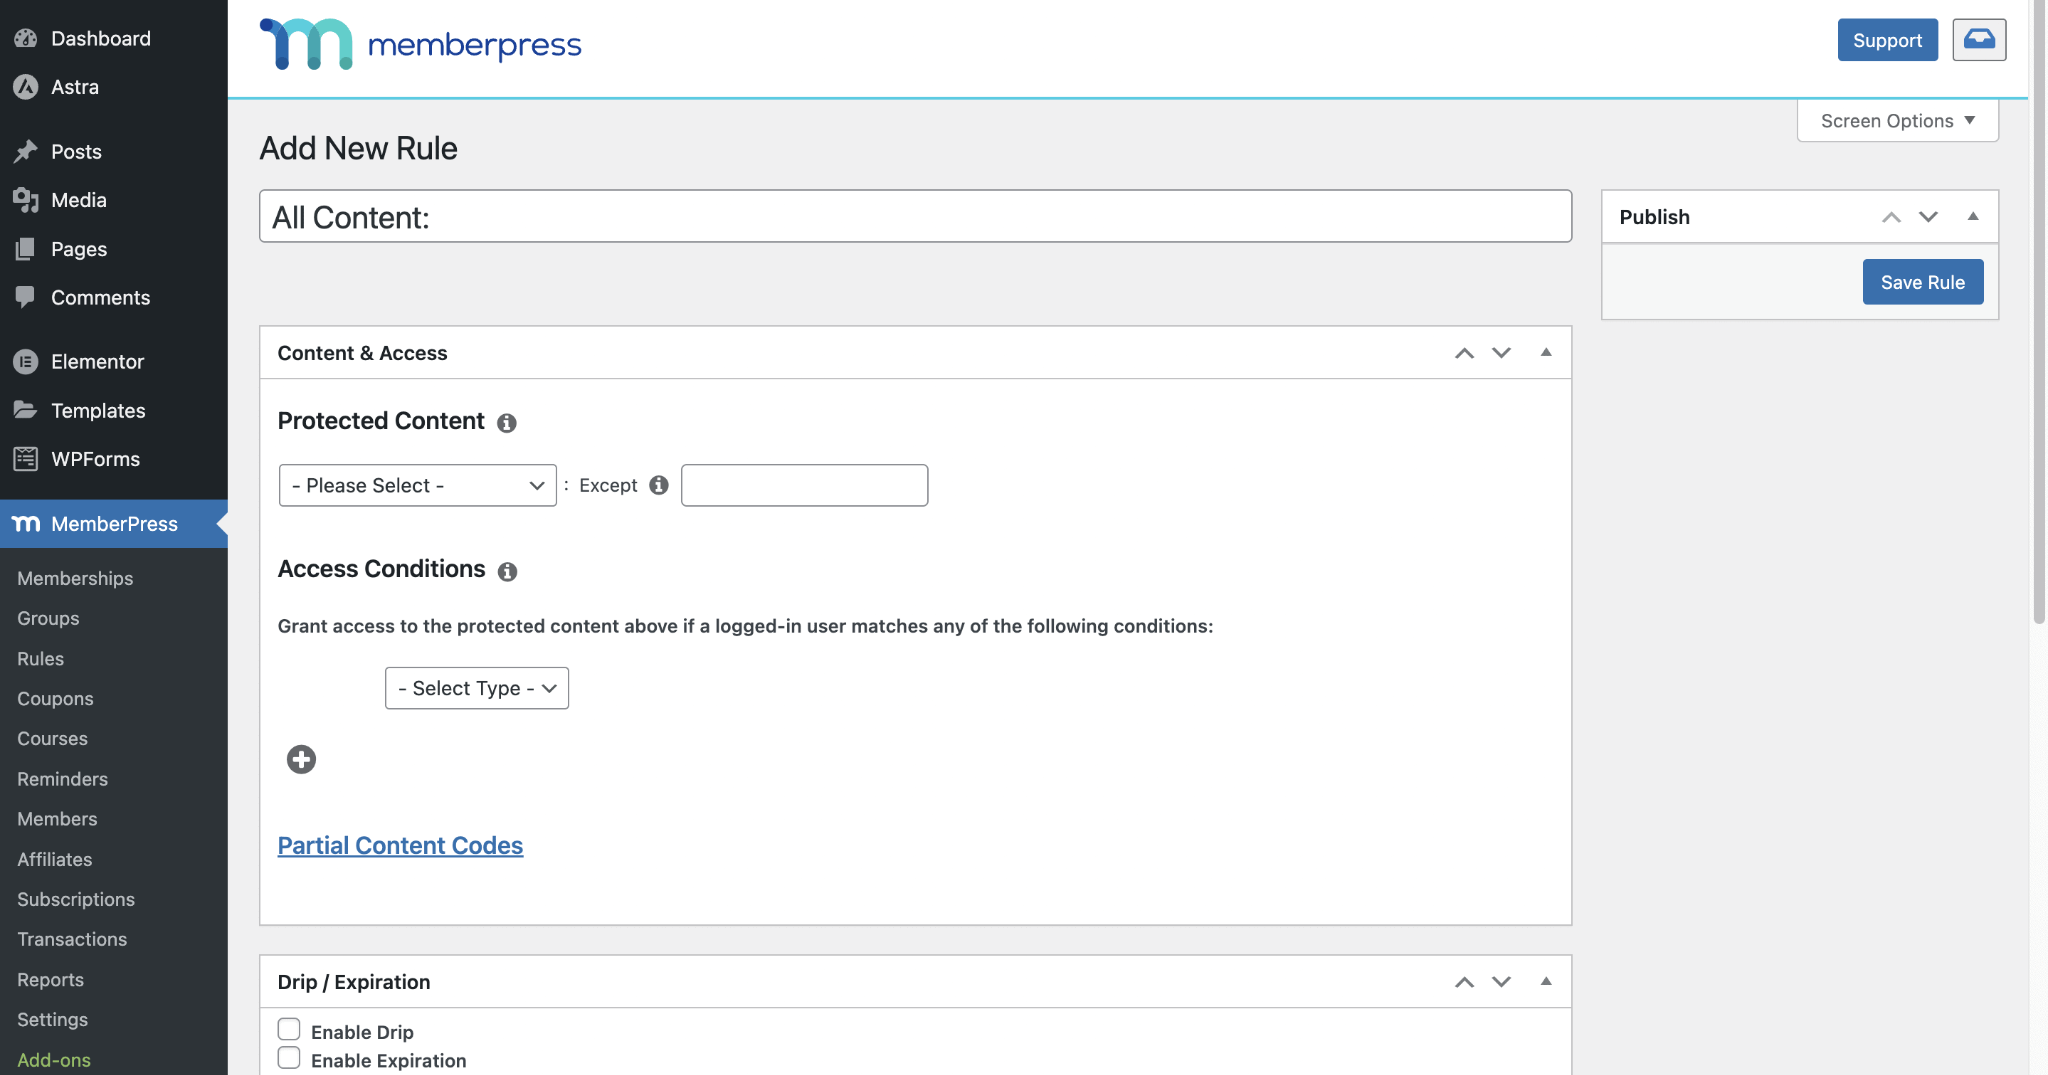Image resolution: width=2048 pixels, height=1075 pixels.
Task: Collapse the Drip / Expiration panel triangle
Action: click(1546, 981)
